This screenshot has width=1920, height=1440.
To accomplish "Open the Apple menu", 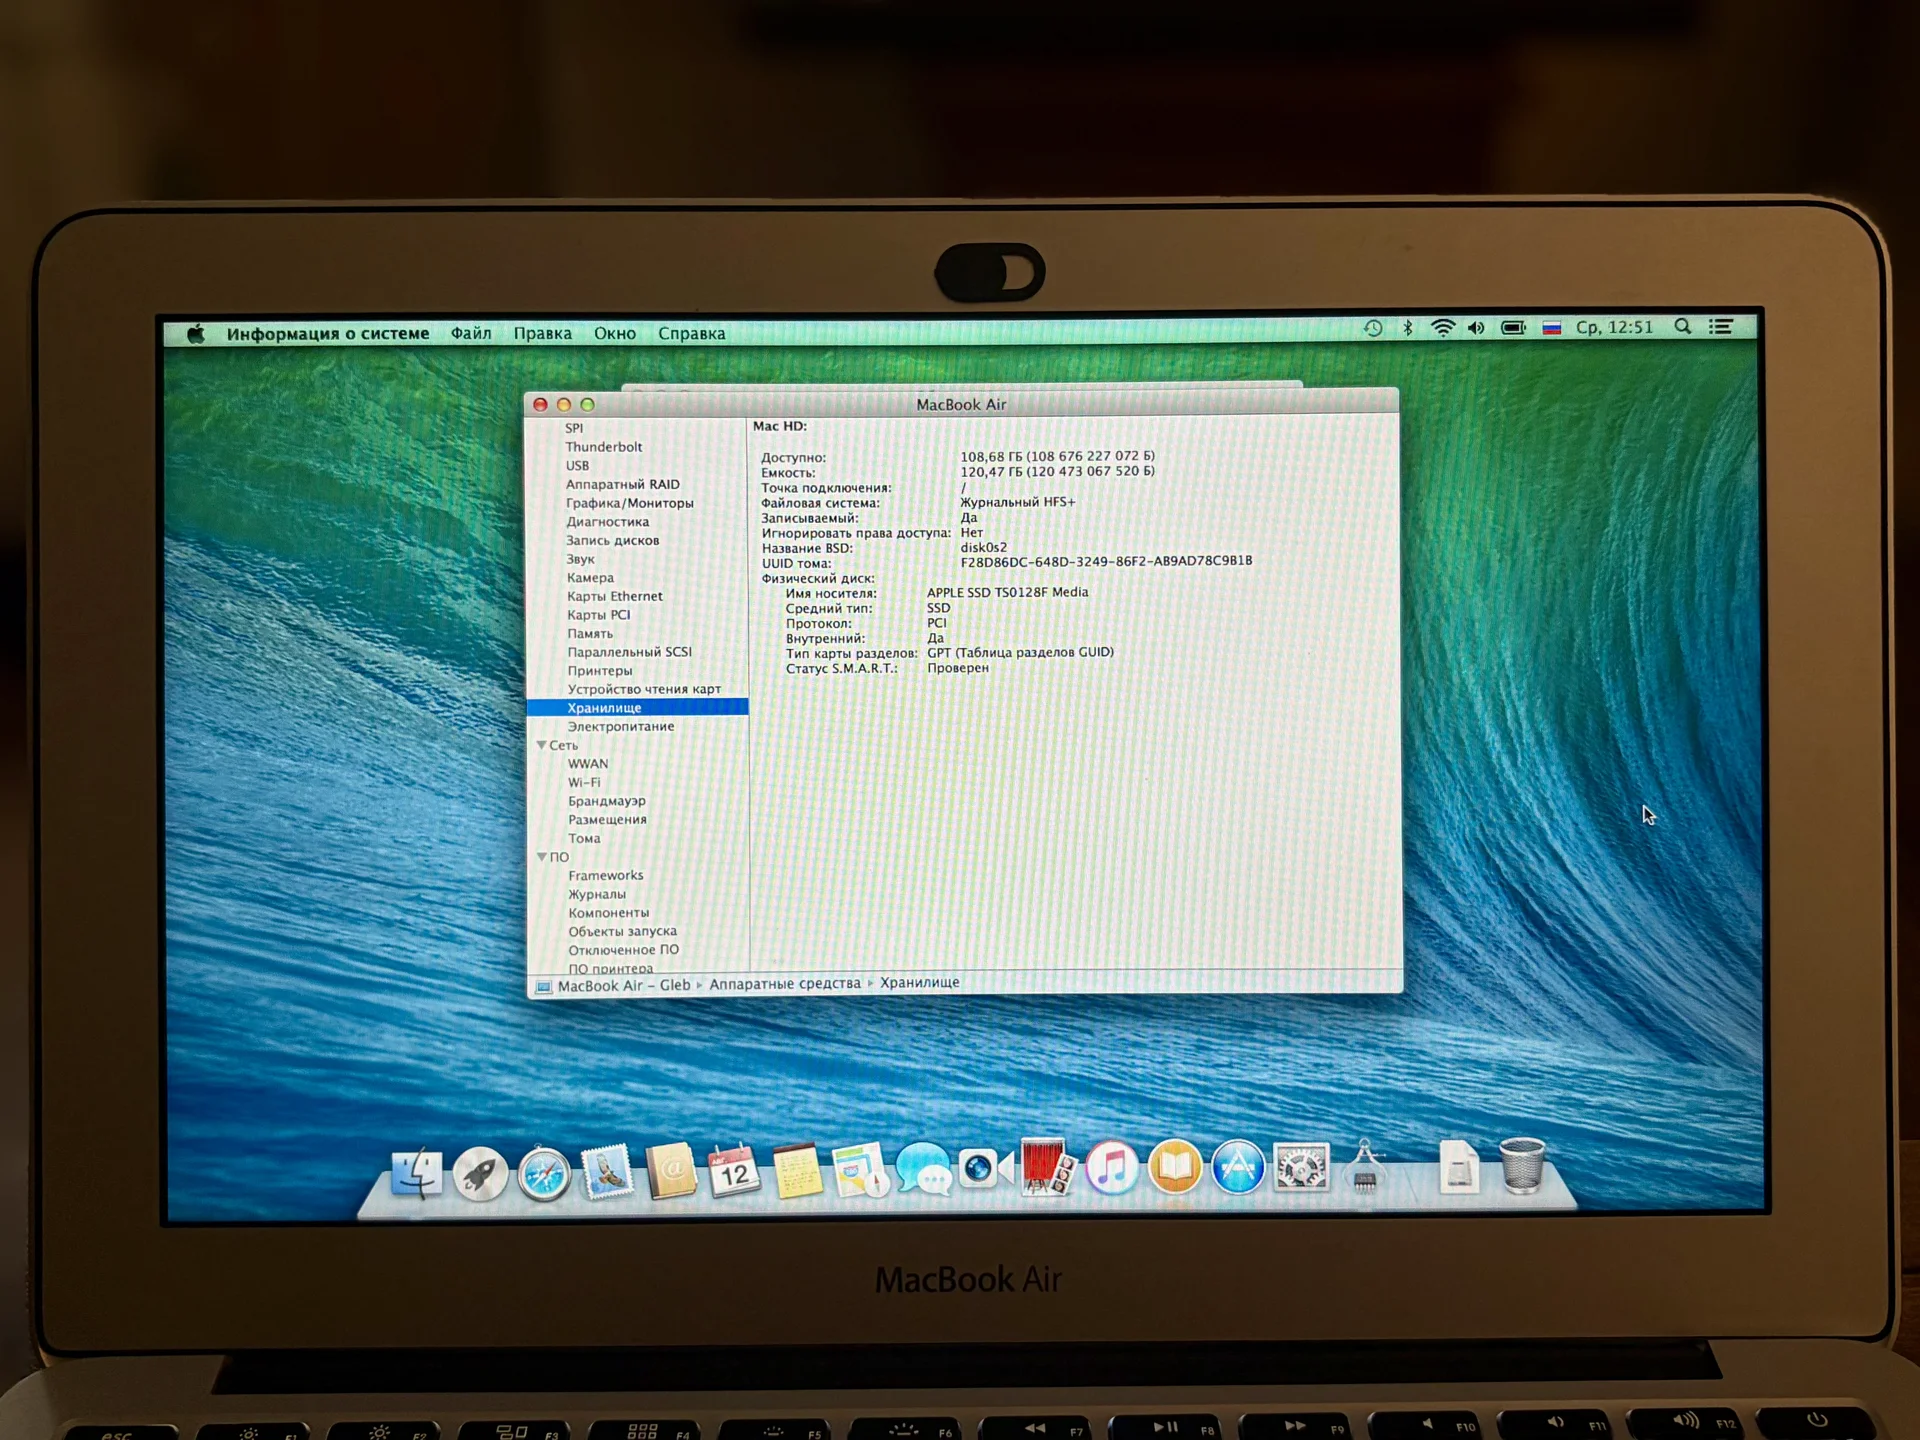I will [196, 334].
